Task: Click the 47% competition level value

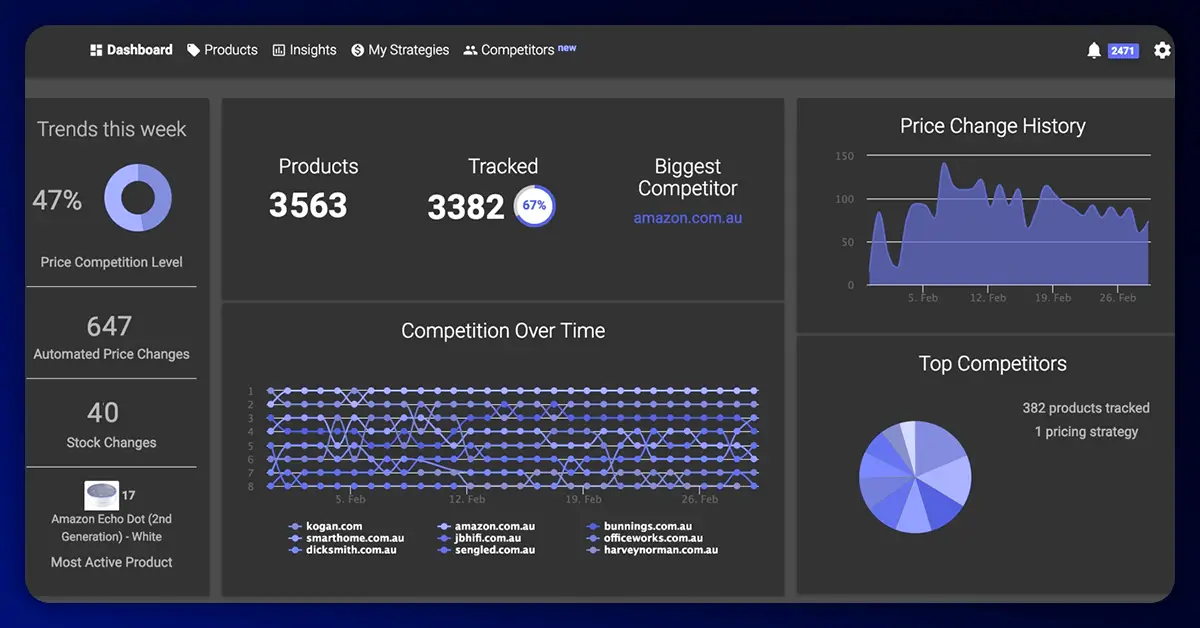Action: [57, 200]
